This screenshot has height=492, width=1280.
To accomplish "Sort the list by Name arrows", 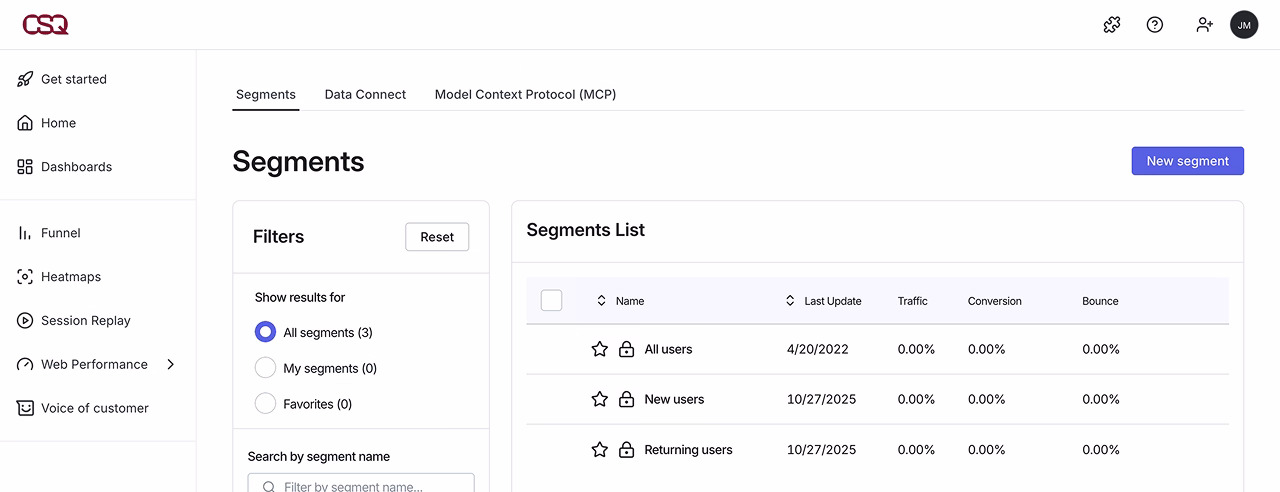I will point(601,301).
